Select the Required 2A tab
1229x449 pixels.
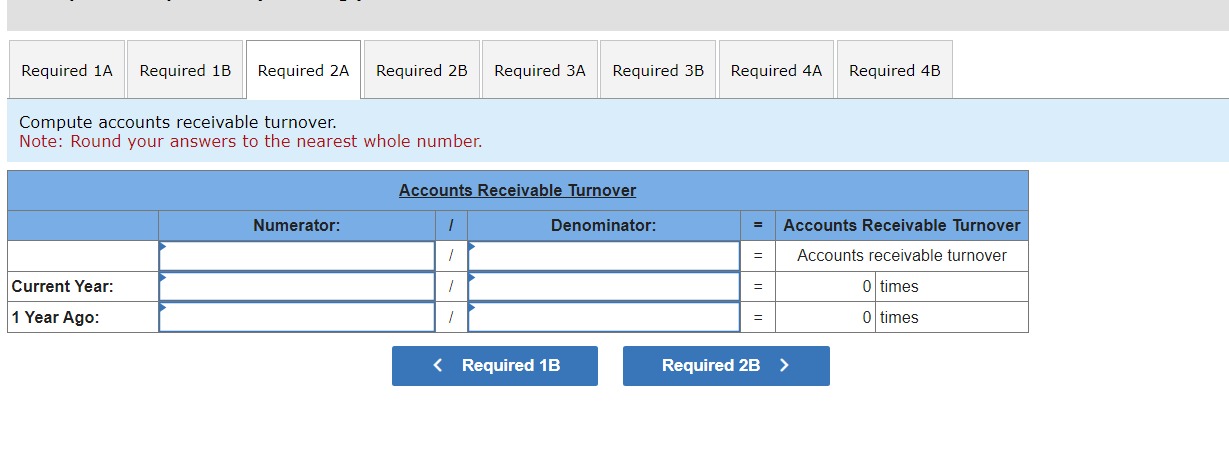tap(303, 70)
